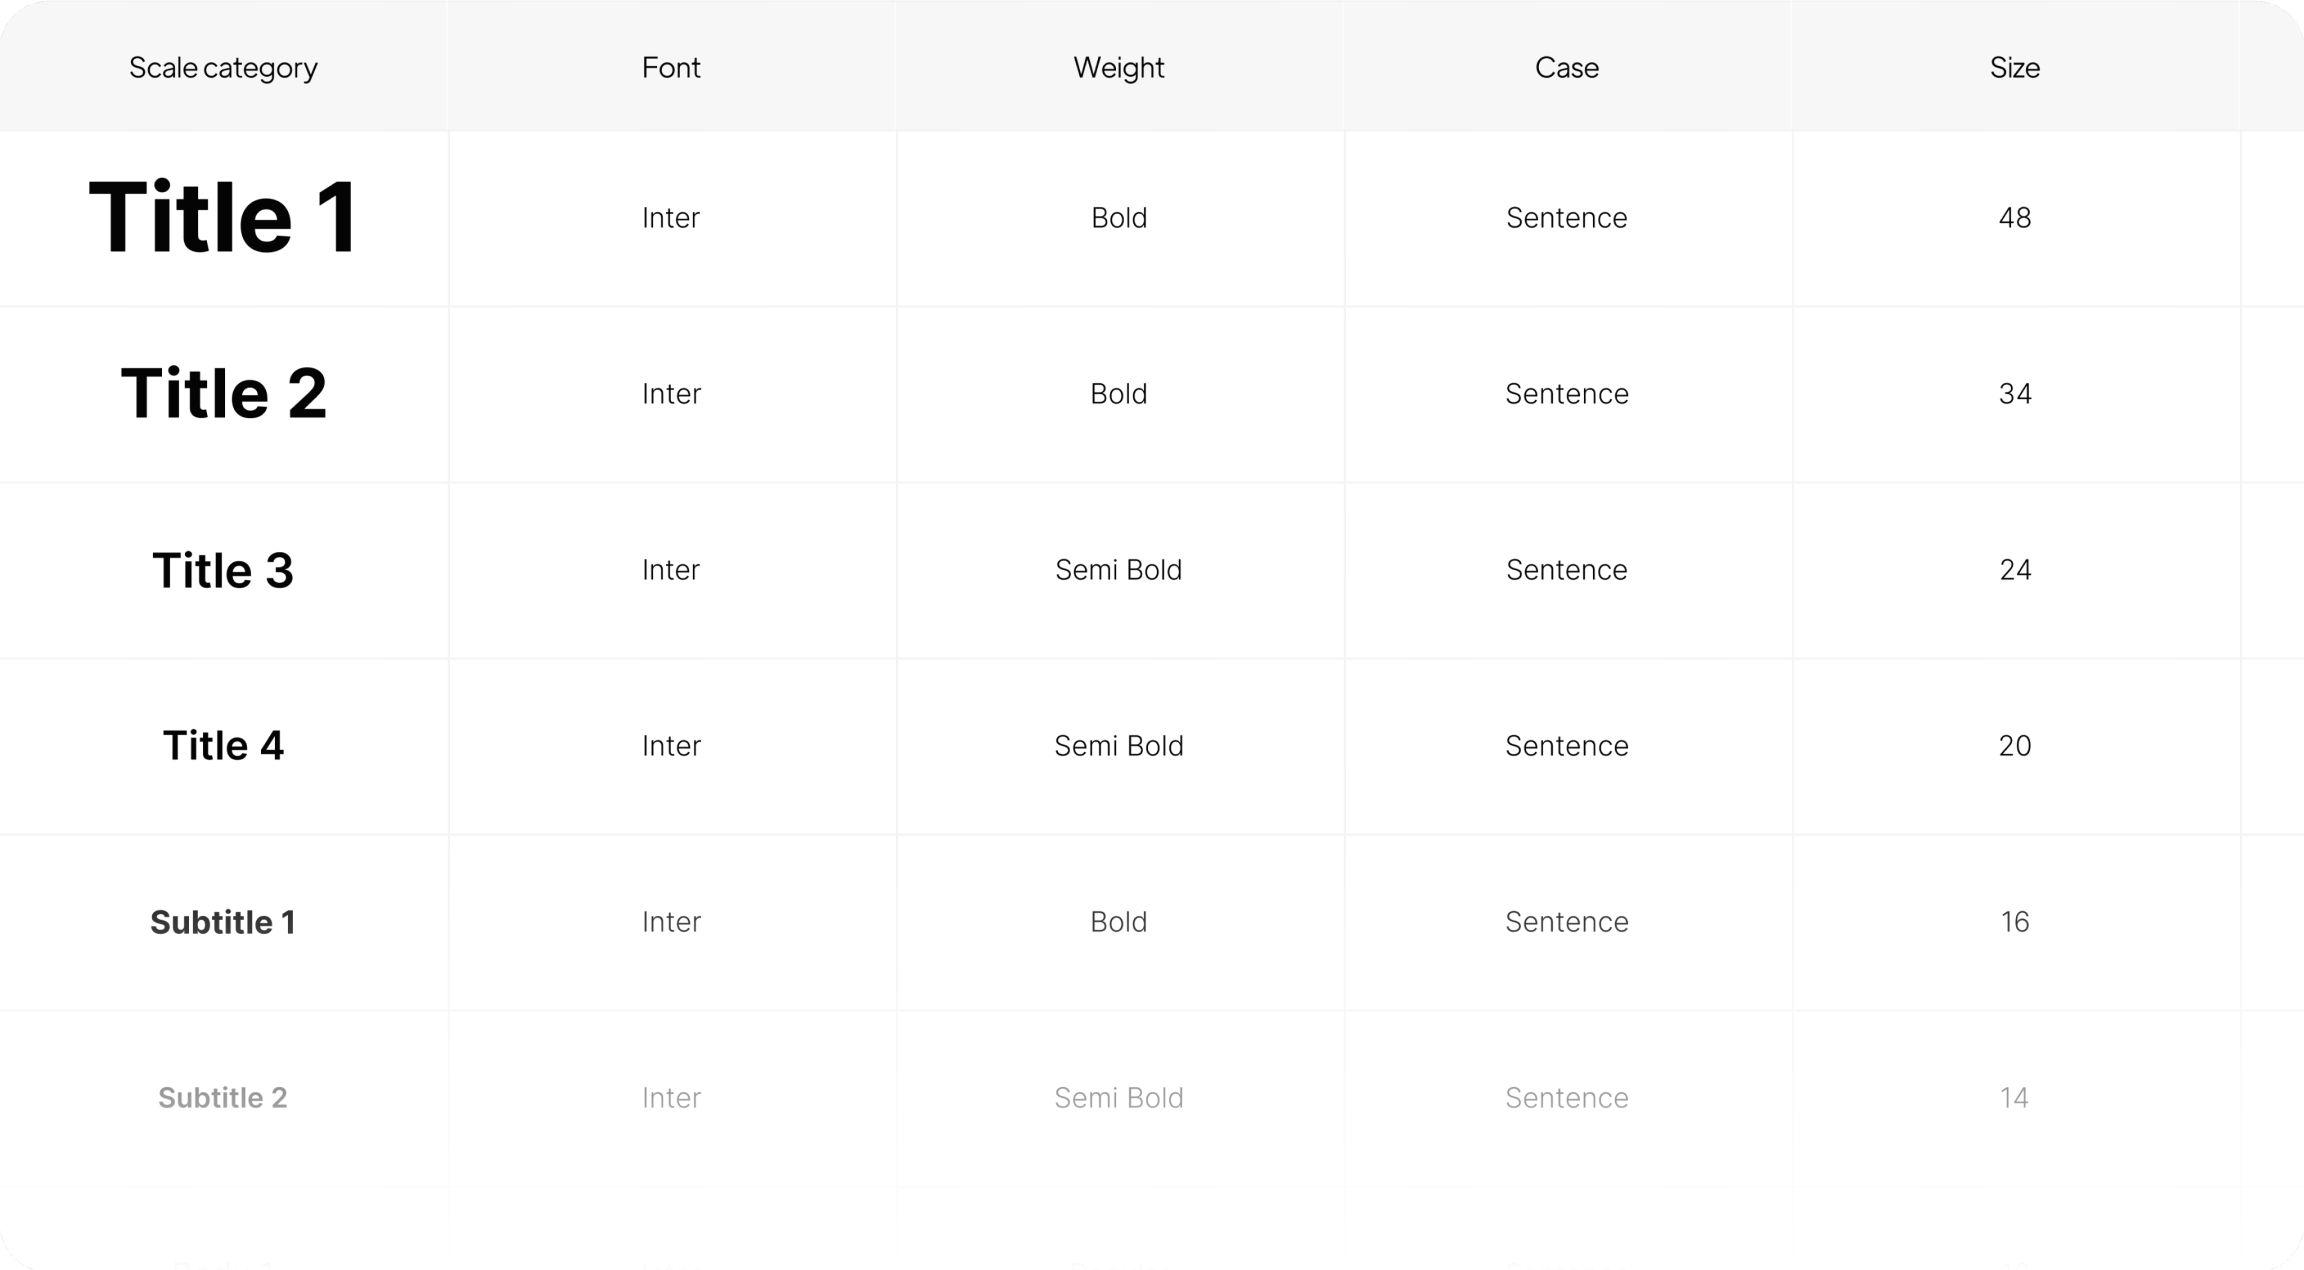2304x1270 pixels.
Task: Click the Case column header
Action: pyautogui.click(x=1567, y=67)
